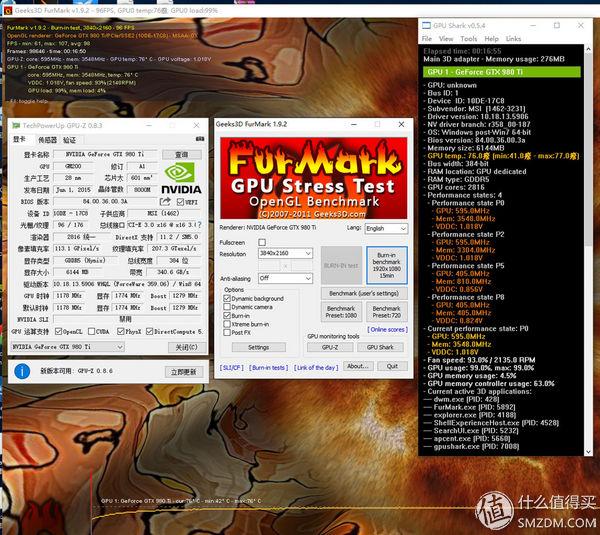Click the GPU Shark title bar icon
The width and height of the screenshot is (600, 535).
coord(426,25)
